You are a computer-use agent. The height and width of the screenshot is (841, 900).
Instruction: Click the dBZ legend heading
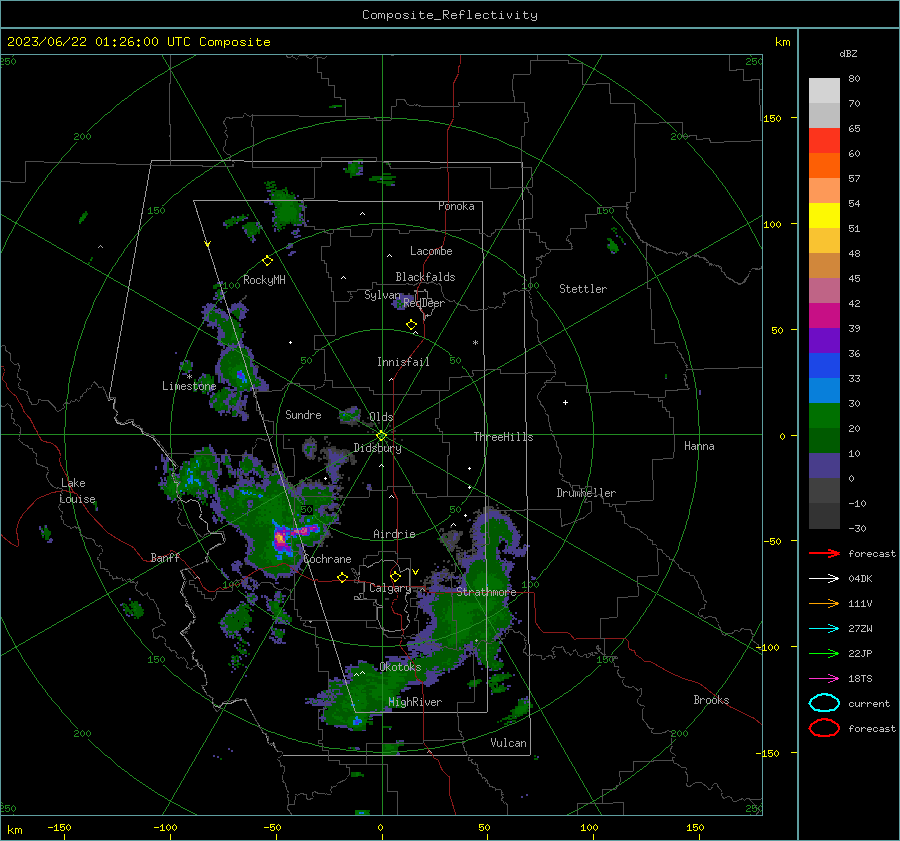(848, 53)
